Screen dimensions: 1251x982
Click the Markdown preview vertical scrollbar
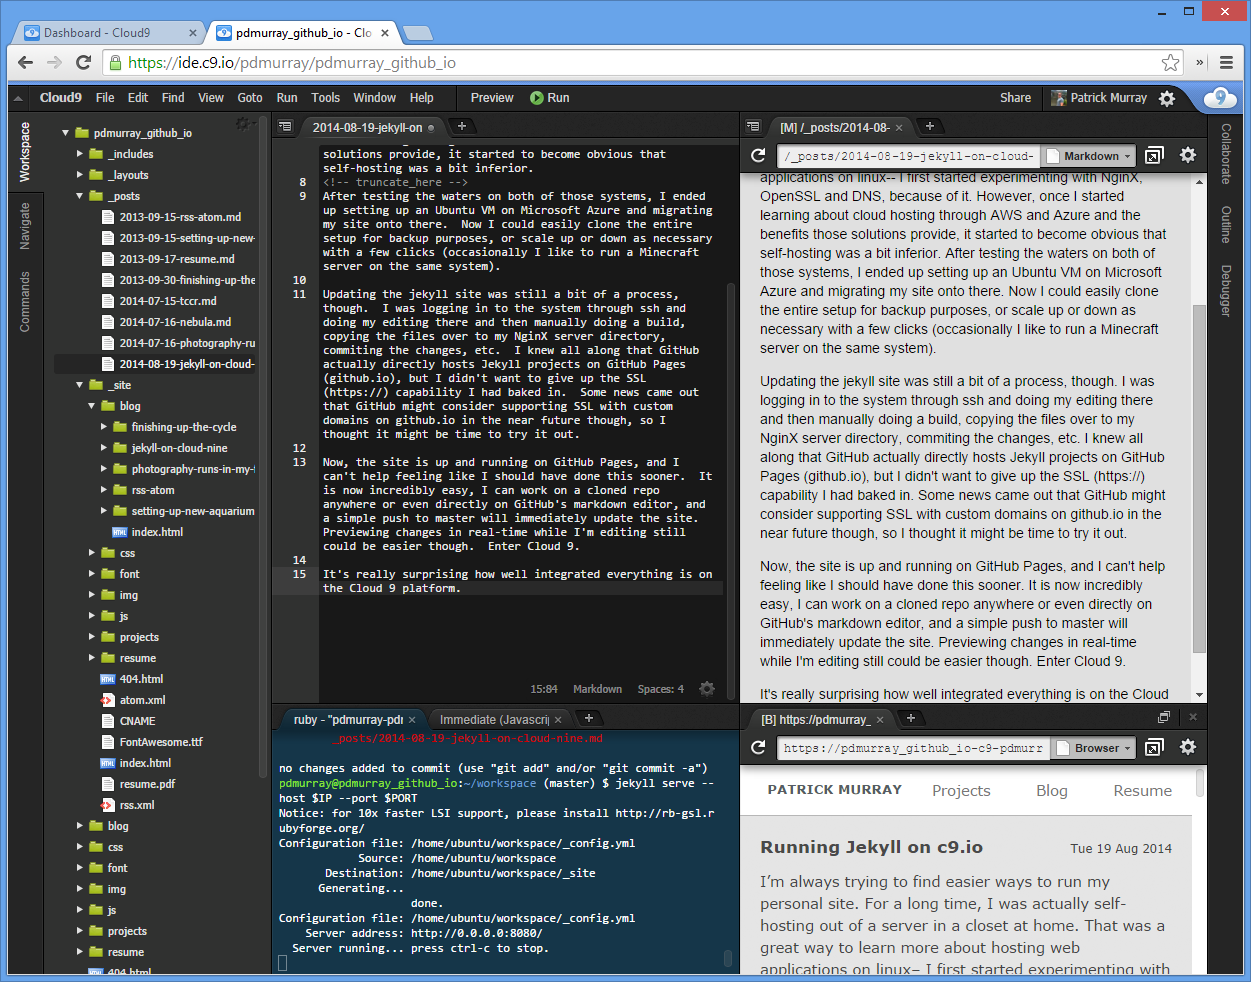coord(1200,480)
